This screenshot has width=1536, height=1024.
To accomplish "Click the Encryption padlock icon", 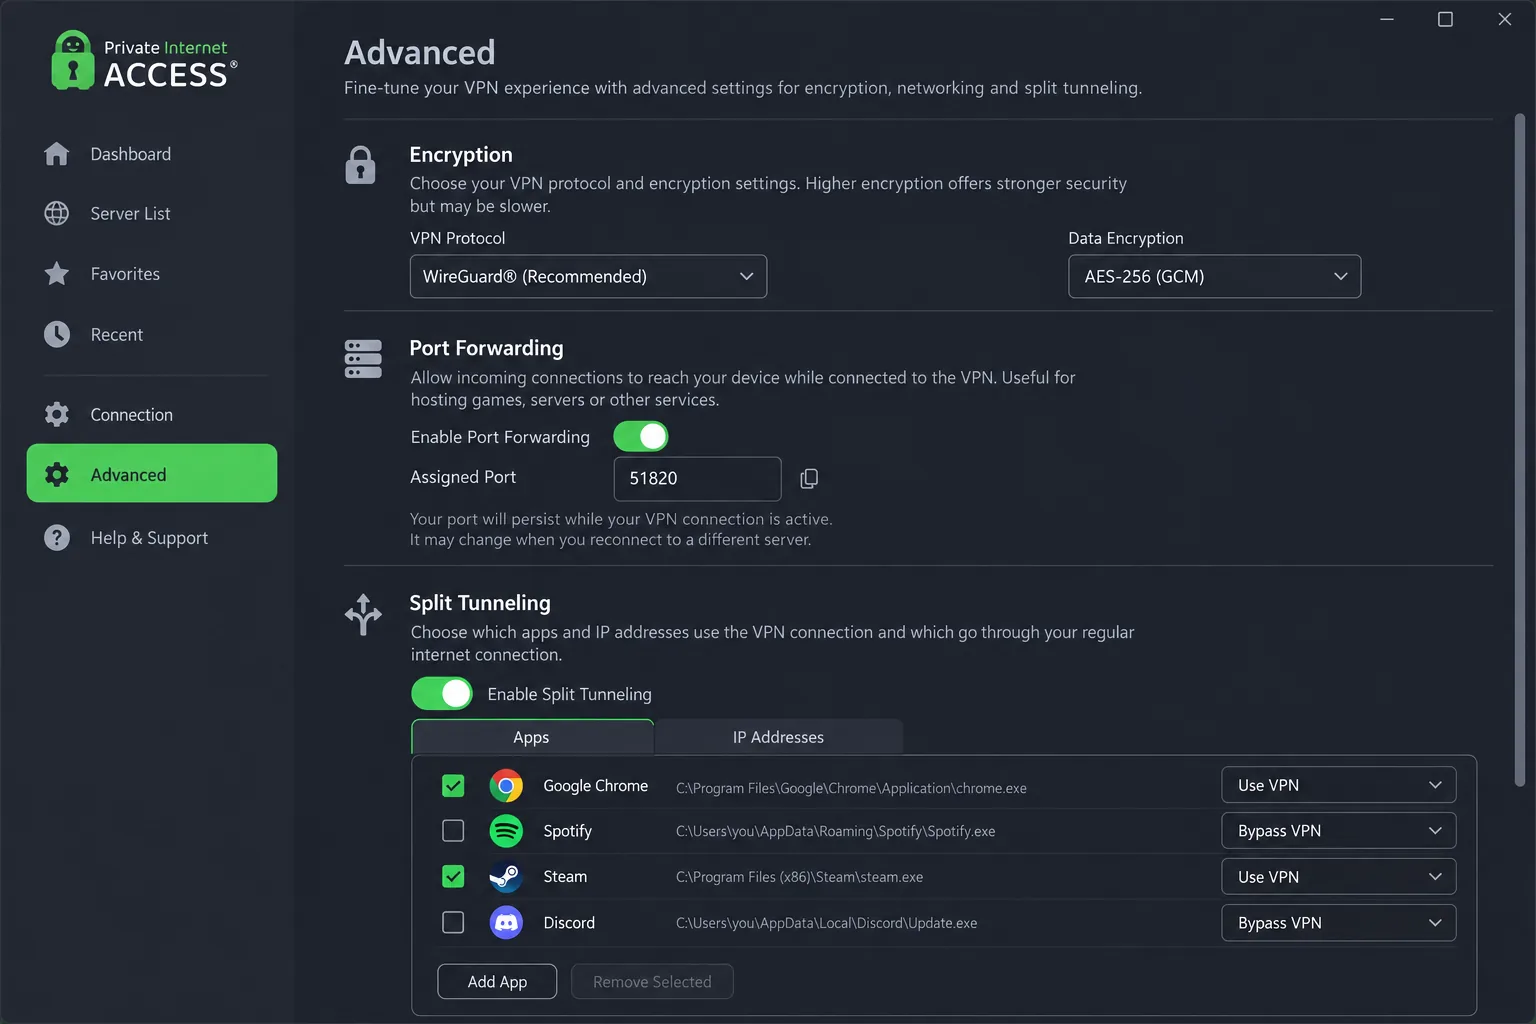I will [x=360, y=165].
